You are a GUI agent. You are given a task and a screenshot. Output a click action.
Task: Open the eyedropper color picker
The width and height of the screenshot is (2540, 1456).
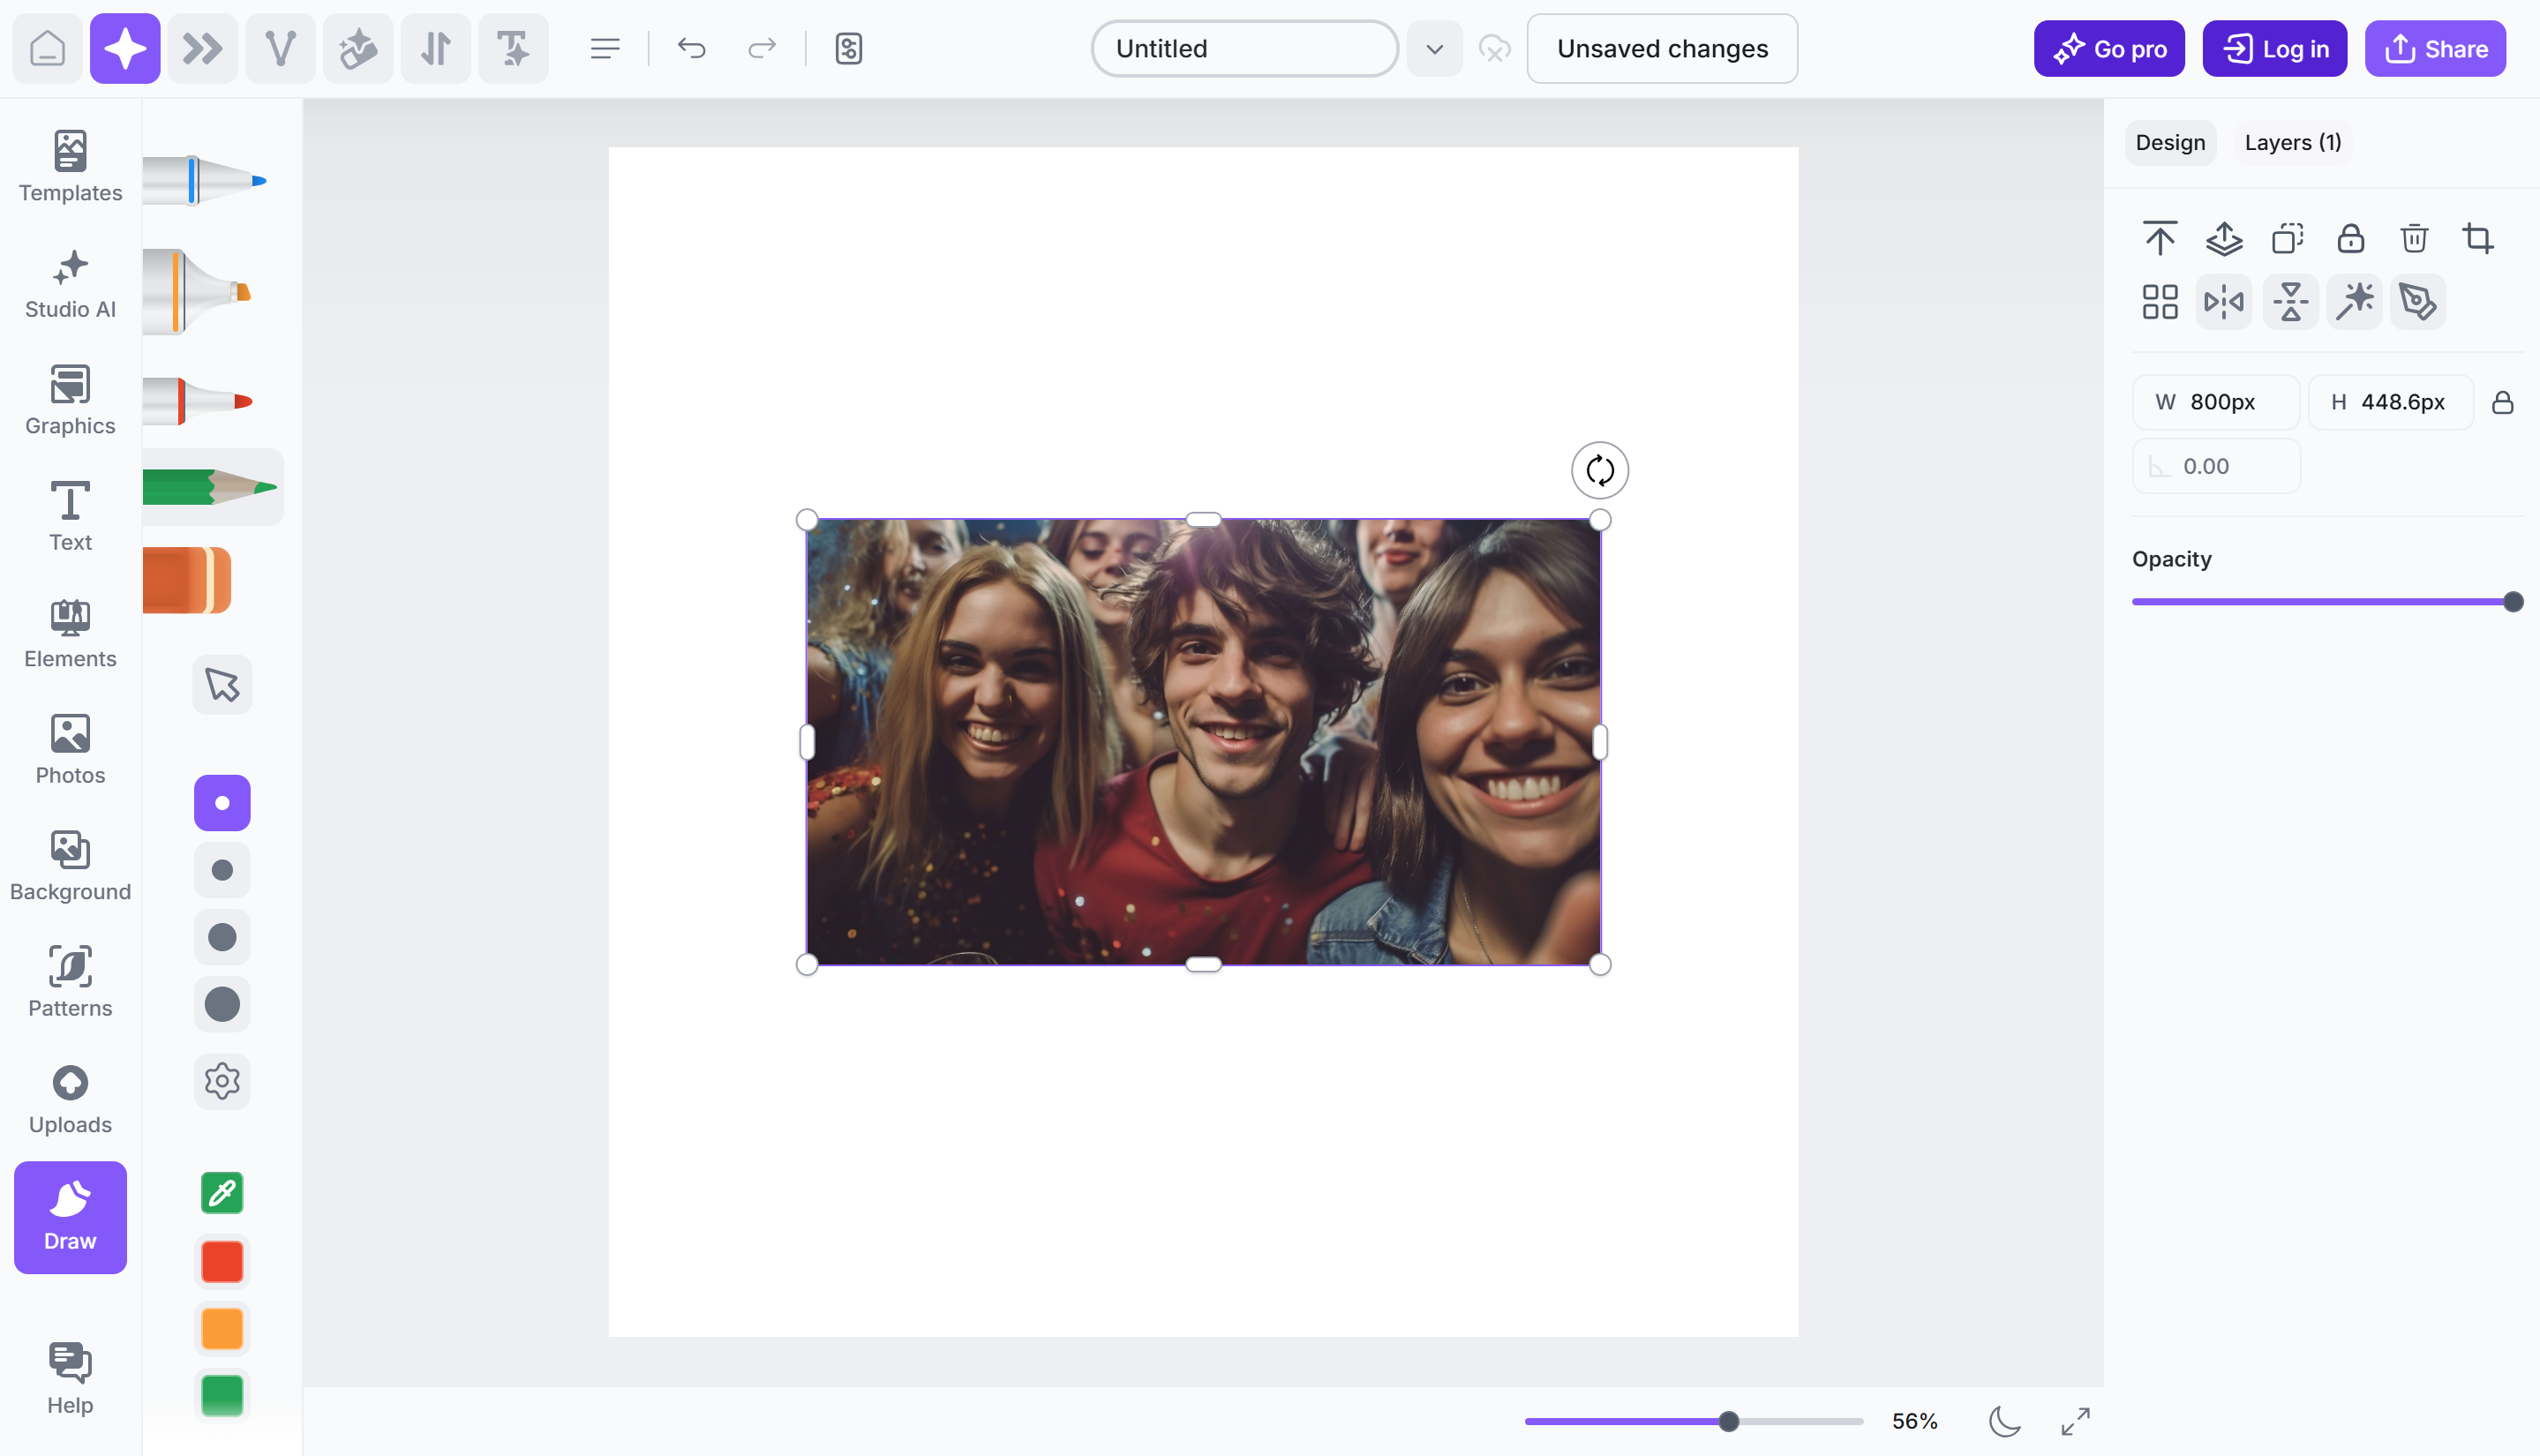click(x=222, y=1192)
